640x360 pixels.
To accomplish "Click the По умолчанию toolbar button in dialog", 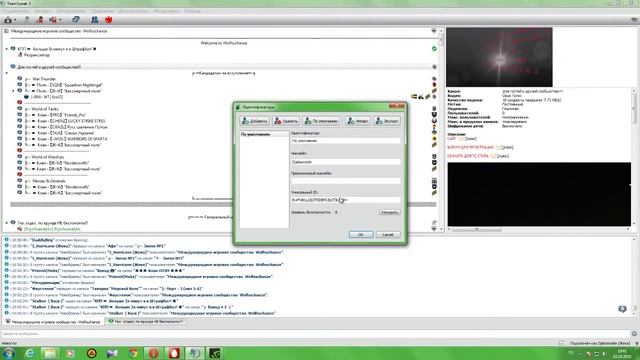I will [321, 121].
